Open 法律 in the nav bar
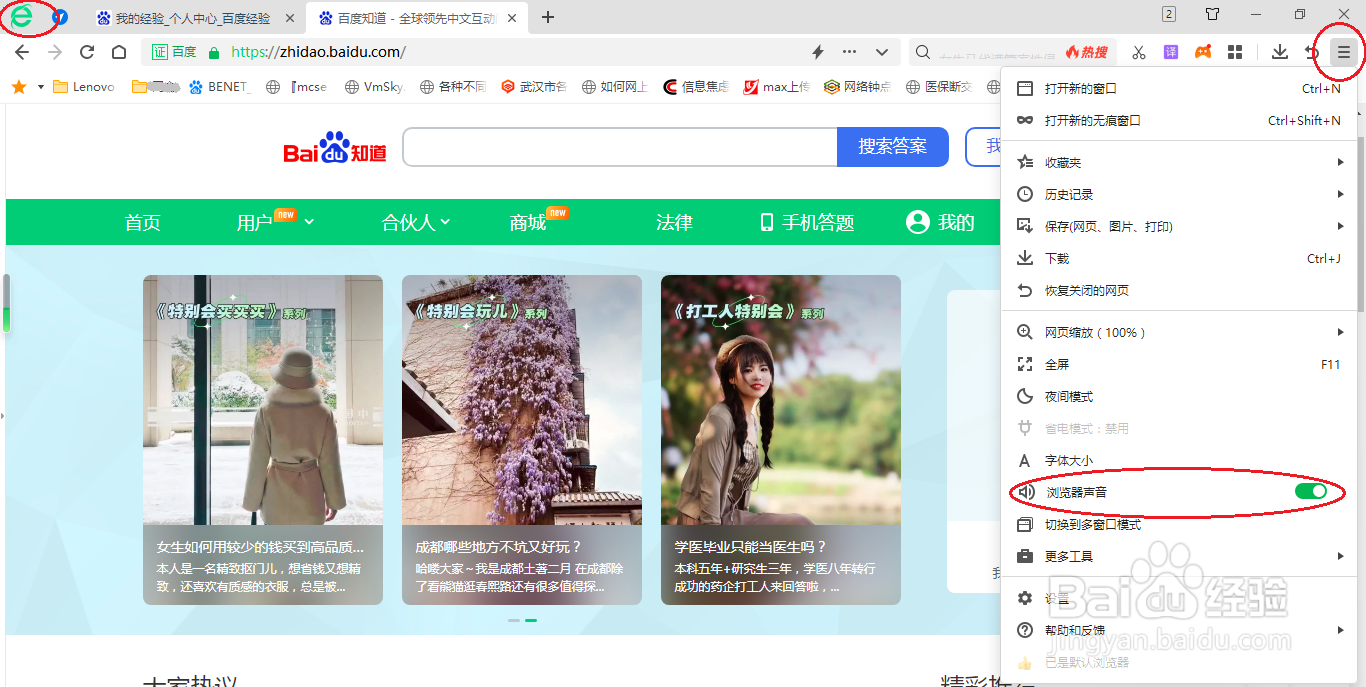 tap(674, 222)
